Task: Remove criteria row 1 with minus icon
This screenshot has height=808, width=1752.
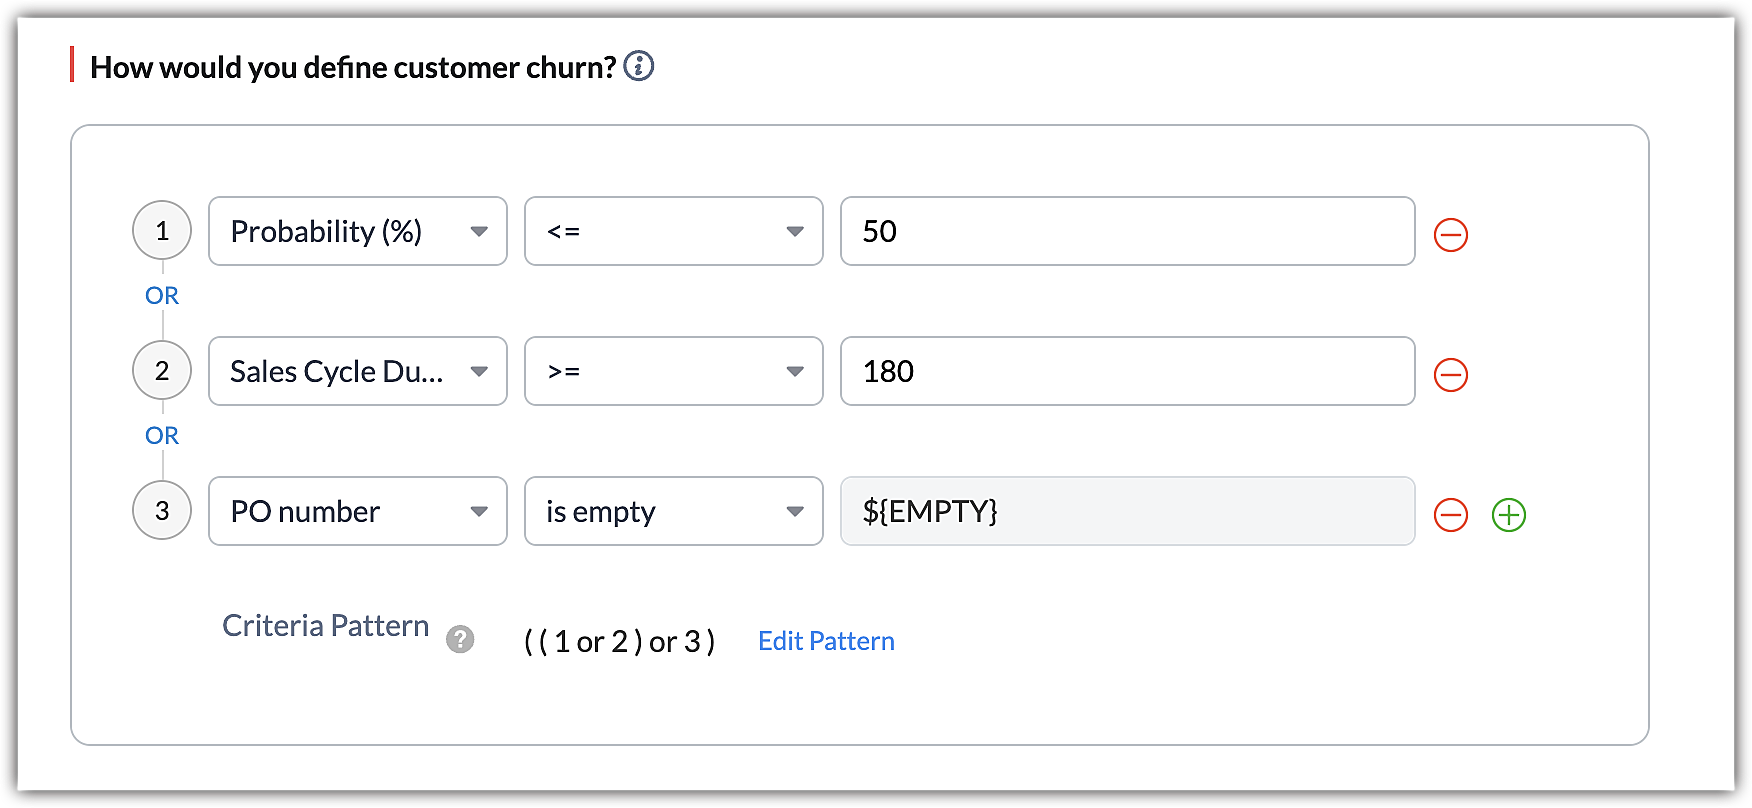Action: click(x=1450, y=235)
